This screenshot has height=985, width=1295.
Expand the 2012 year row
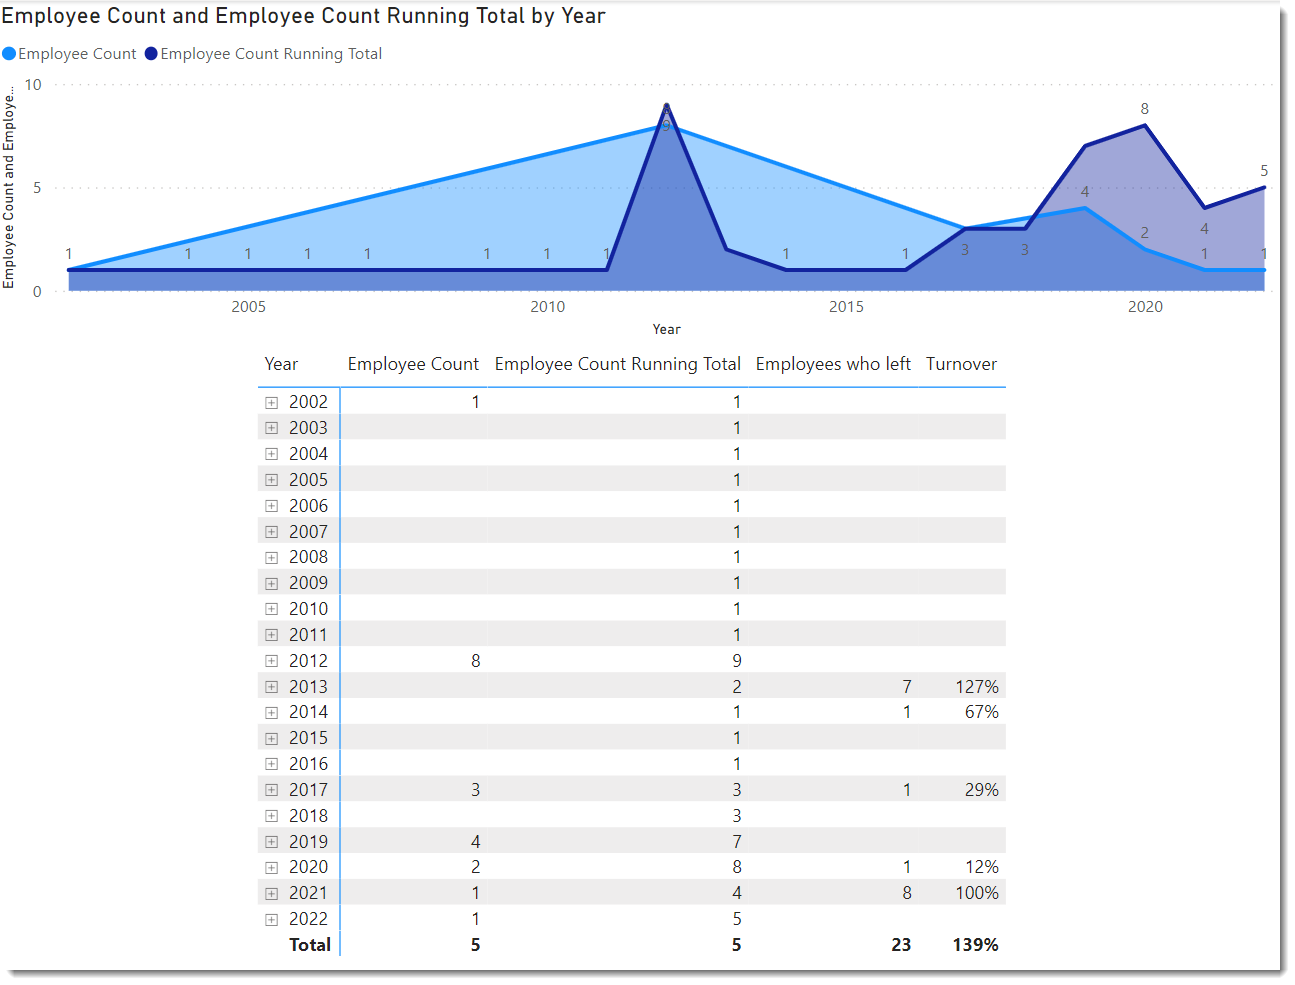271,661
